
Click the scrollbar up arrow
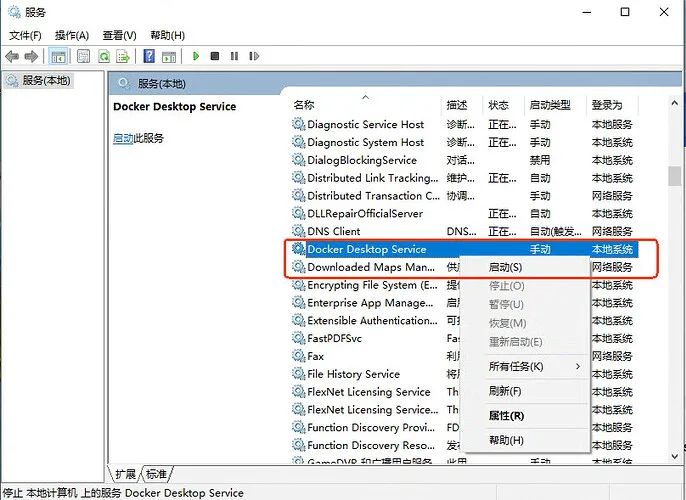675,104
